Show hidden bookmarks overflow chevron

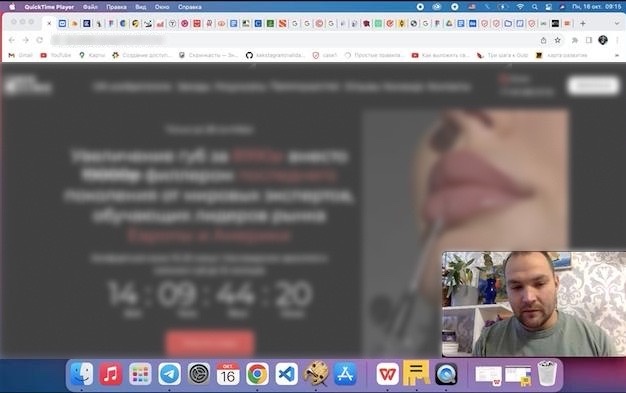(x=617, y=55)
